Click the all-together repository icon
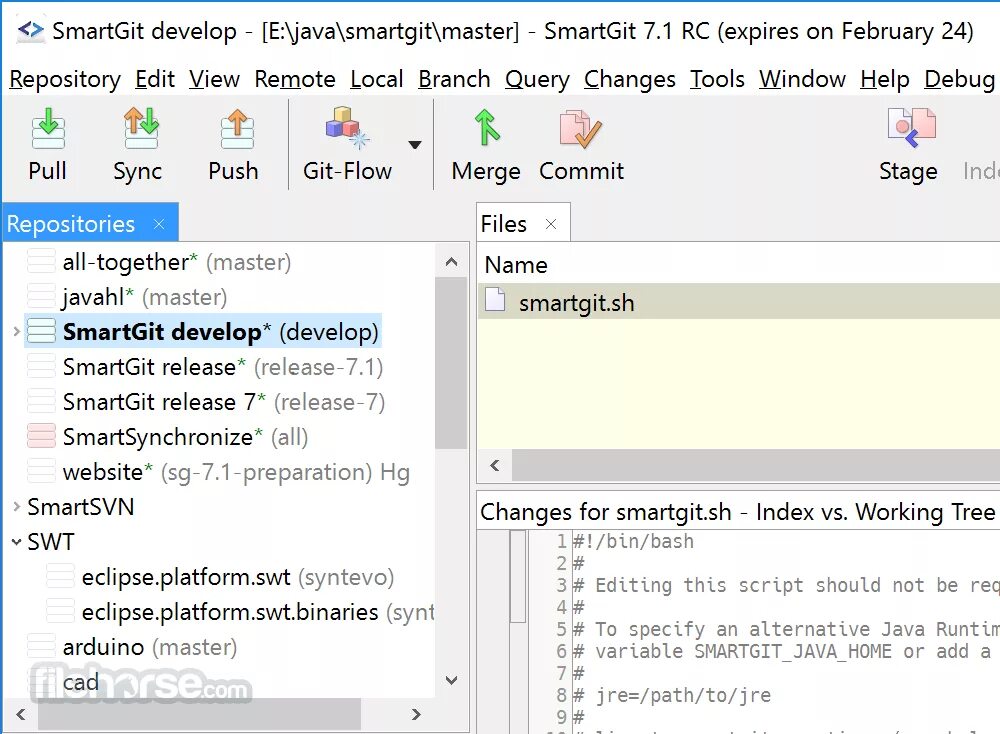 [41, 261]
